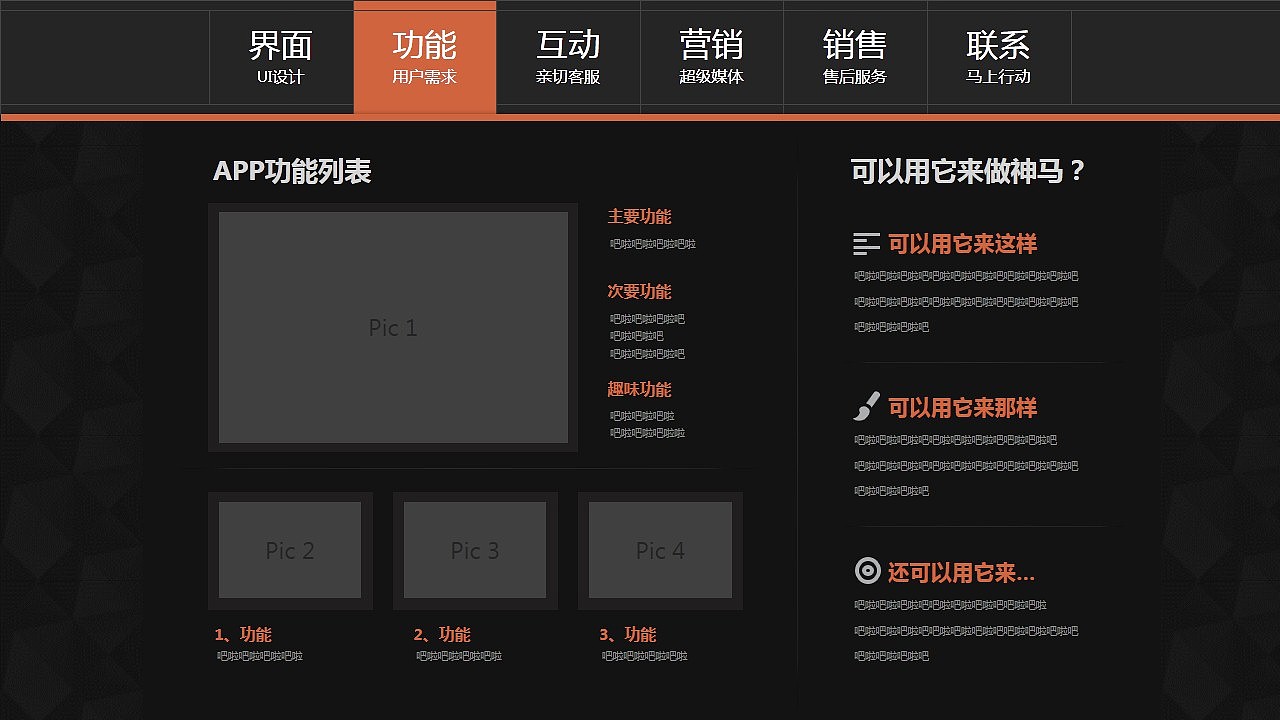1280x720 pixels.
Task: Select the 营销 超级媒体 navigation item
Action: pyautogui.click(x=712, y=58)
